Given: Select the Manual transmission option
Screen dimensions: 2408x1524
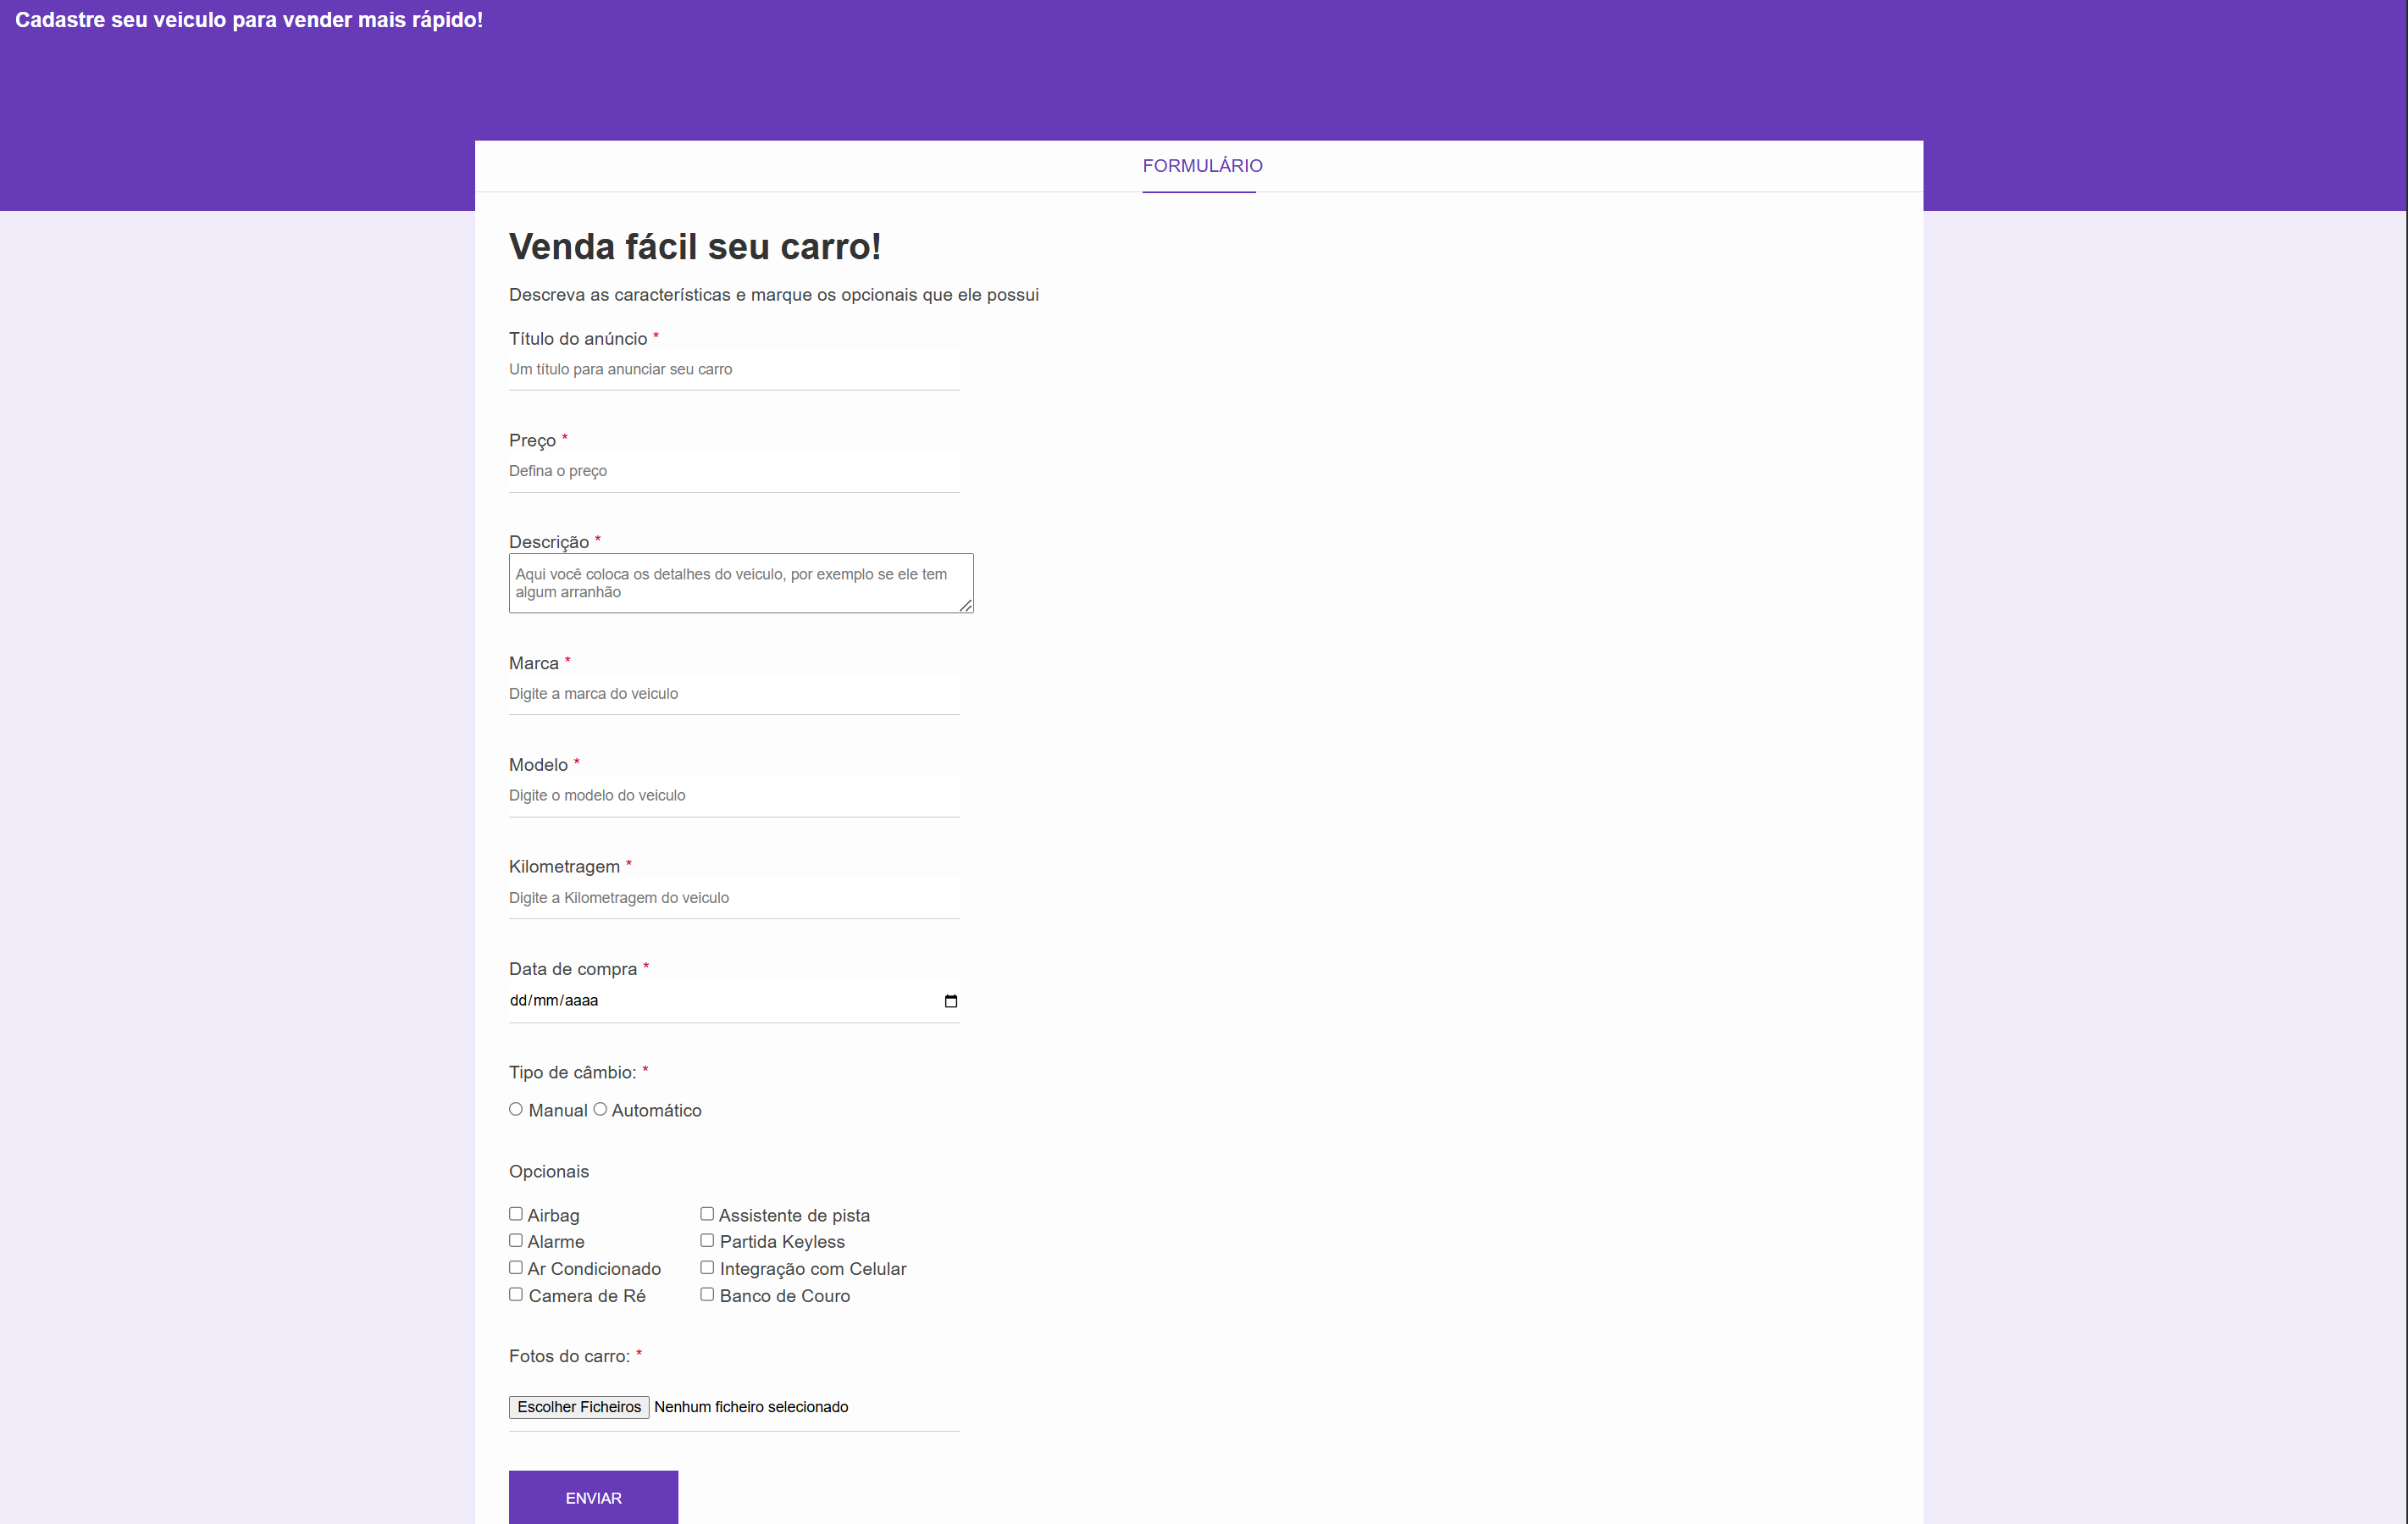Looking at the screenshot, I should pos(516,1109).
